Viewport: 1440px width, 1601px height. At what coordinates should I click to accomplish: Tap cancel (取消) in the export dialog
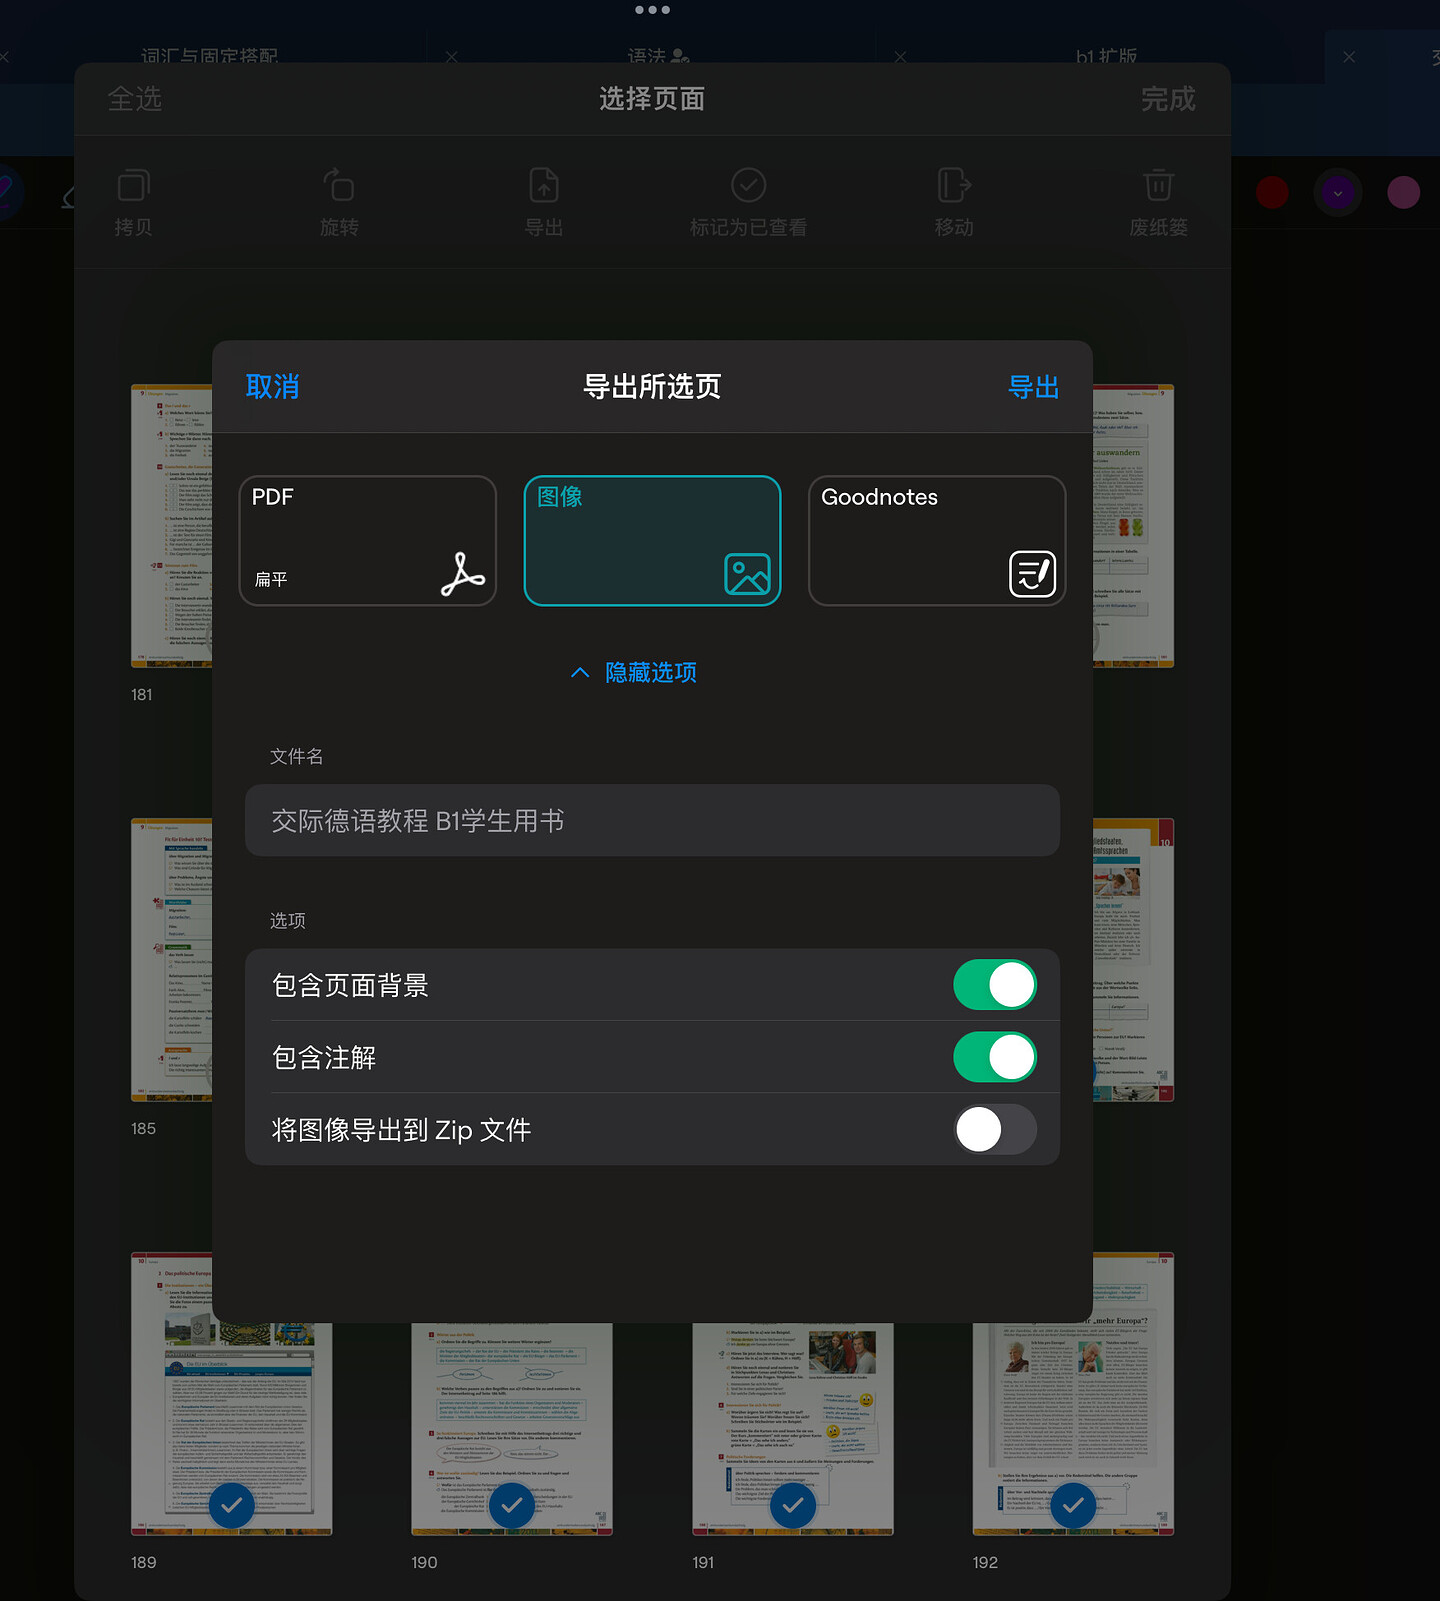tap(272, 387)
